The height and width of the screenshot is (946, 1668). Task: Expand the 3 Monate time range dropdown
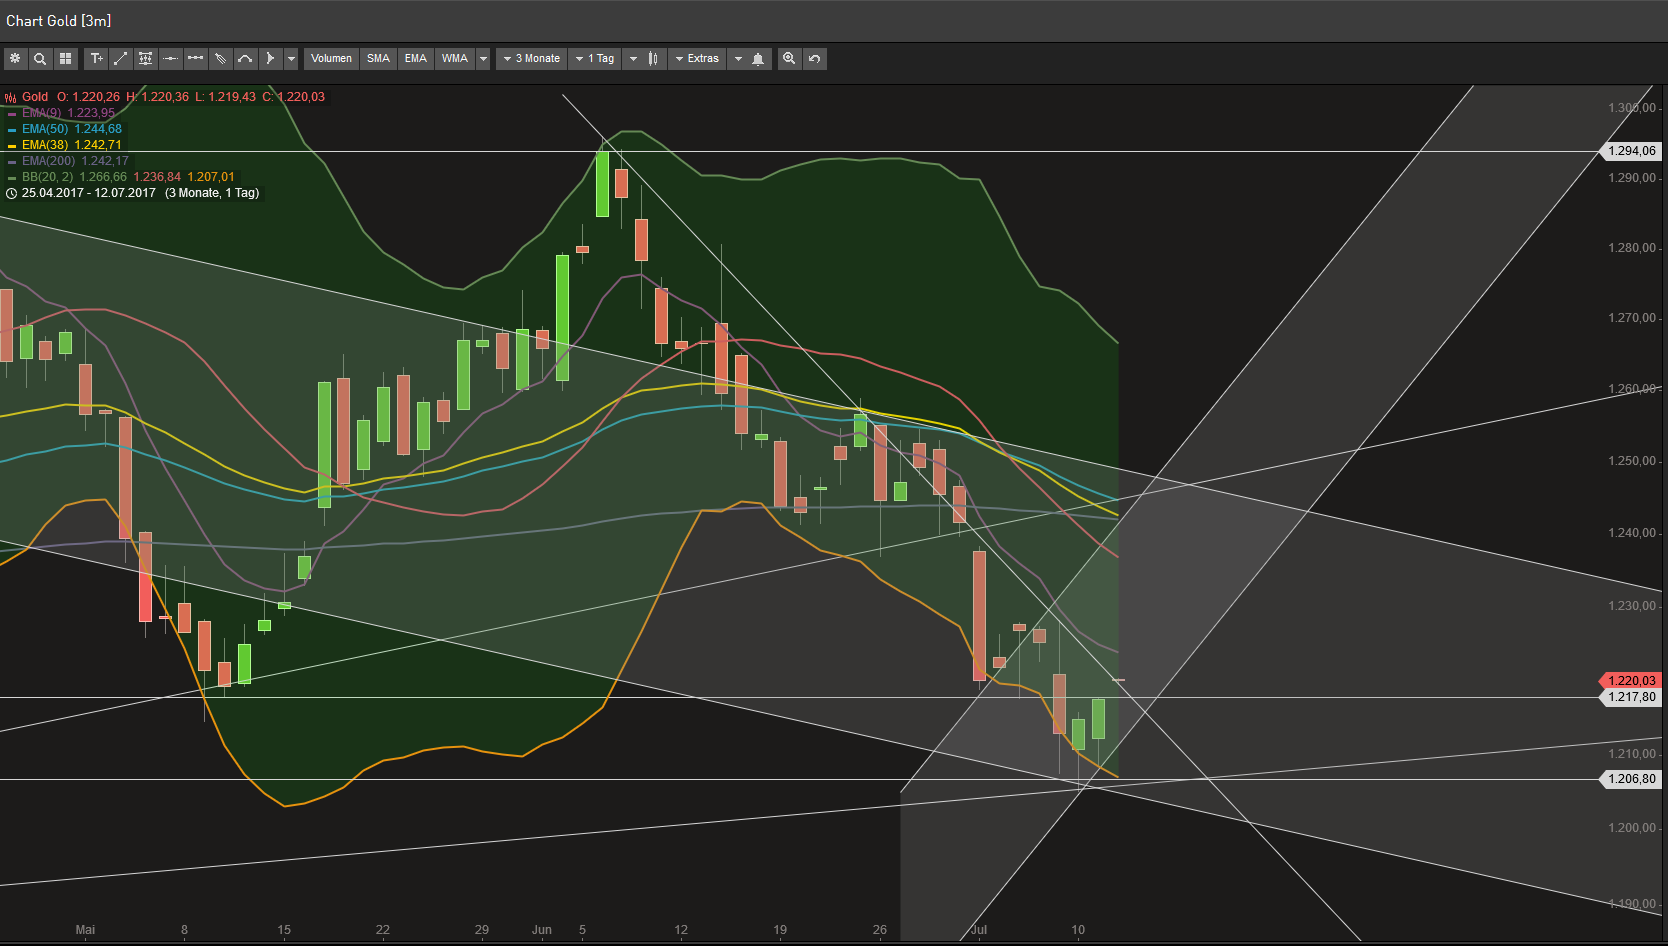coord(531,59)
